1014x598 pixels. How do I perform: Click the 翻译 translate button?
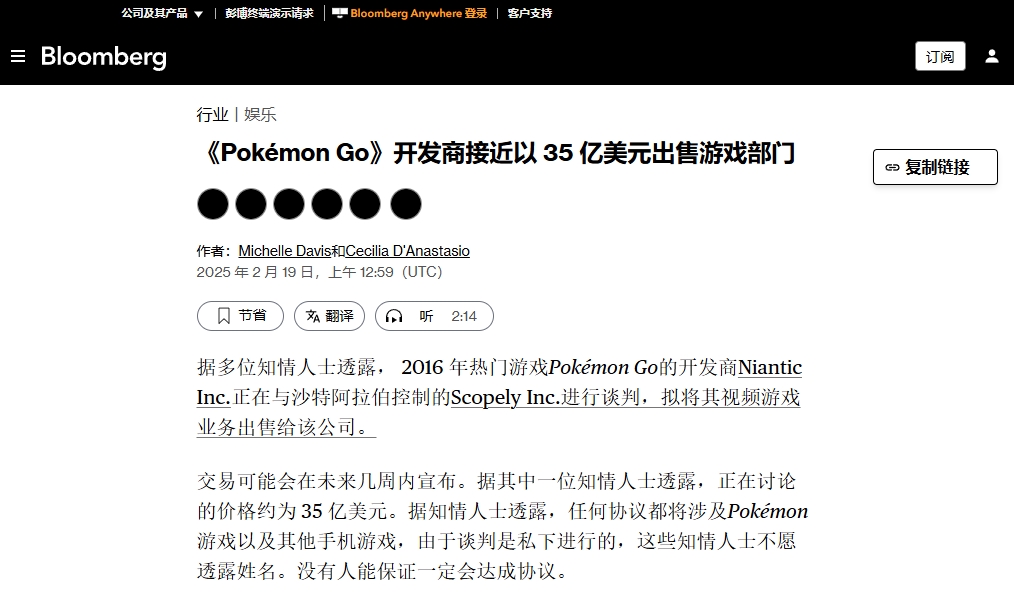(329, 315)
